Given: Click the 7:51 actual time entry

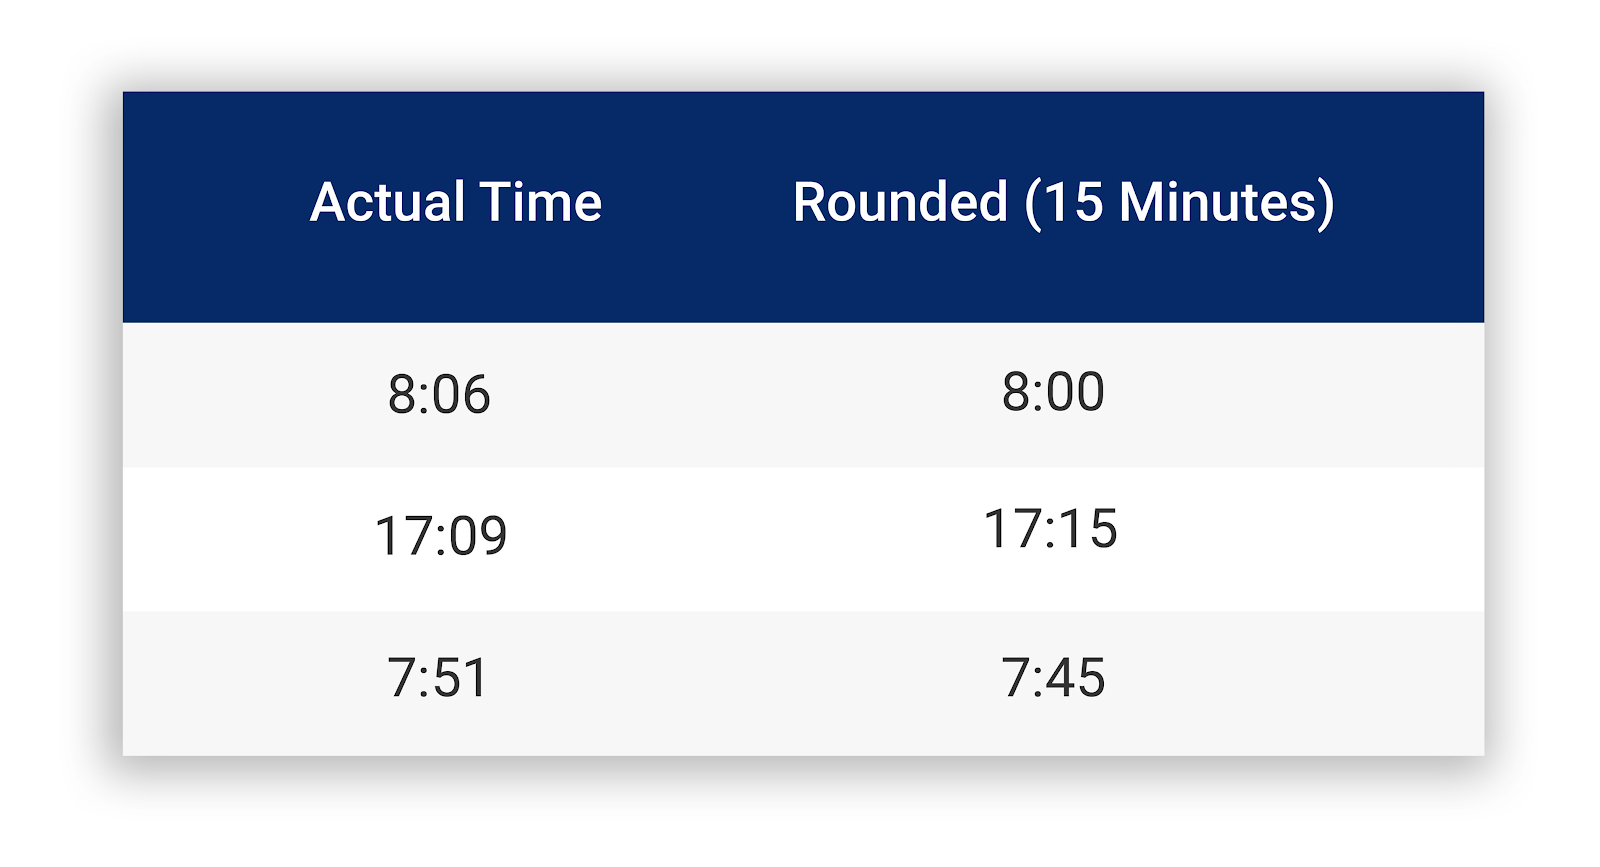Looking at the screenshot, I should 438,678.
